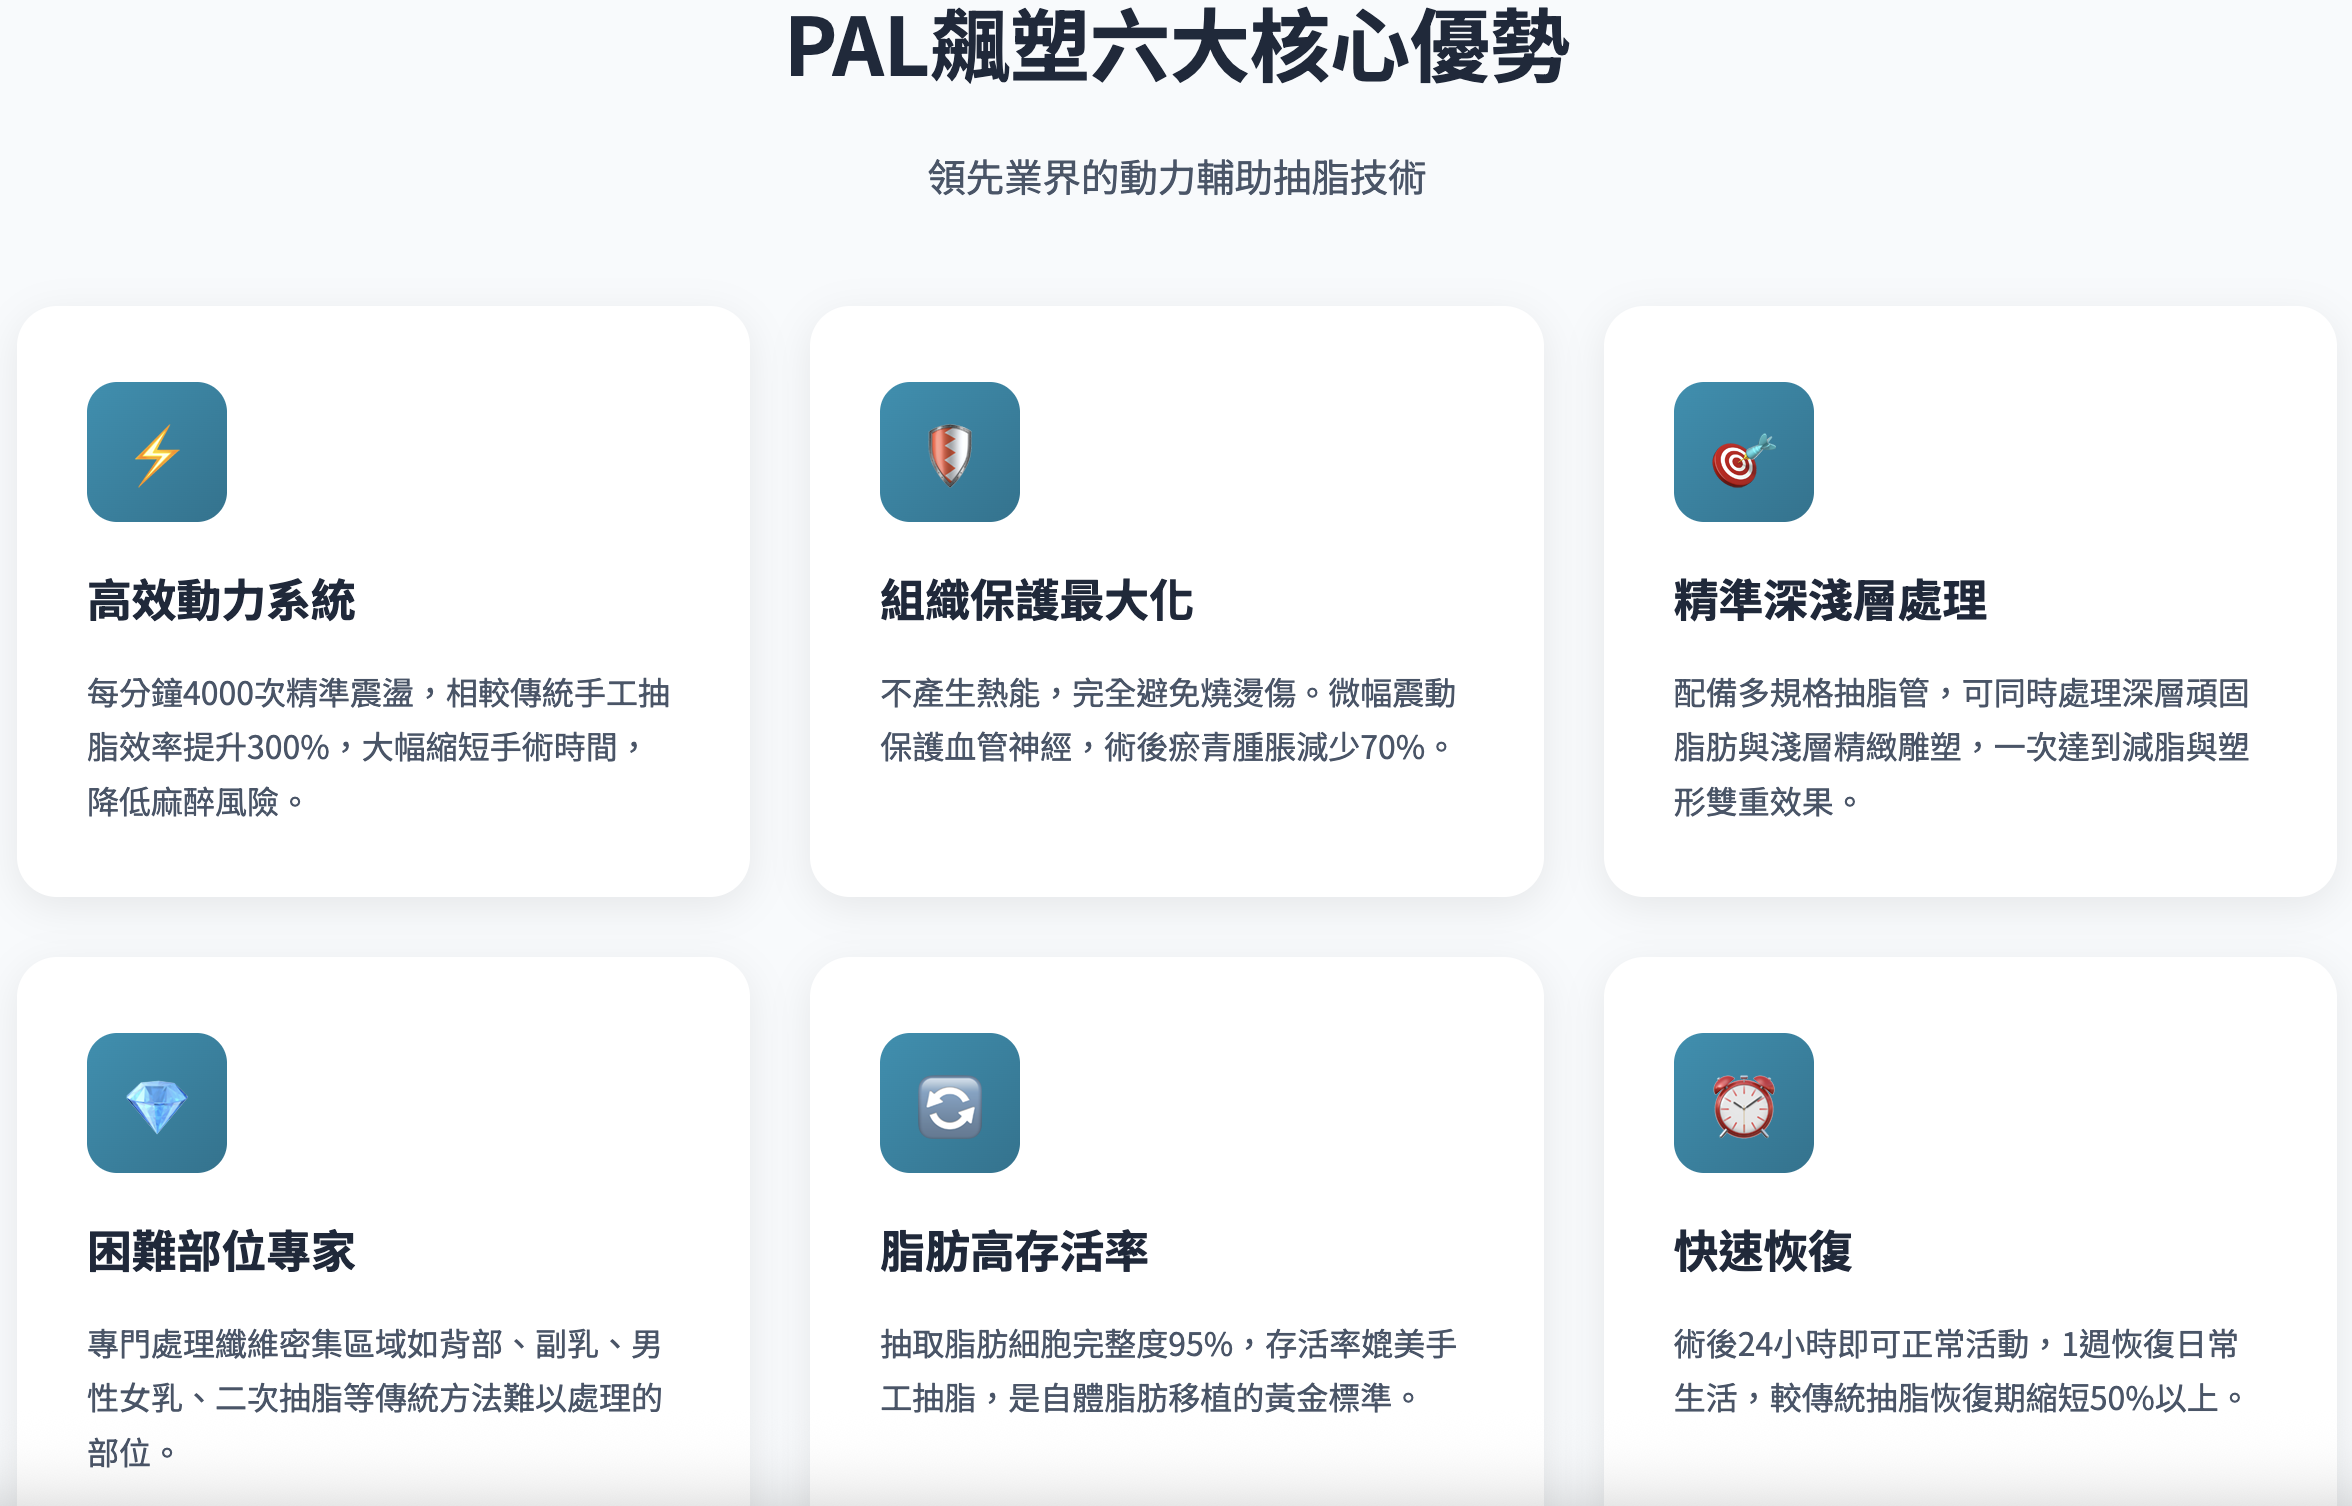2352x1506 pixels.
Task: Click the main title PAL飆塑六大核心優勢
Action: click(x=1176, y=48)
